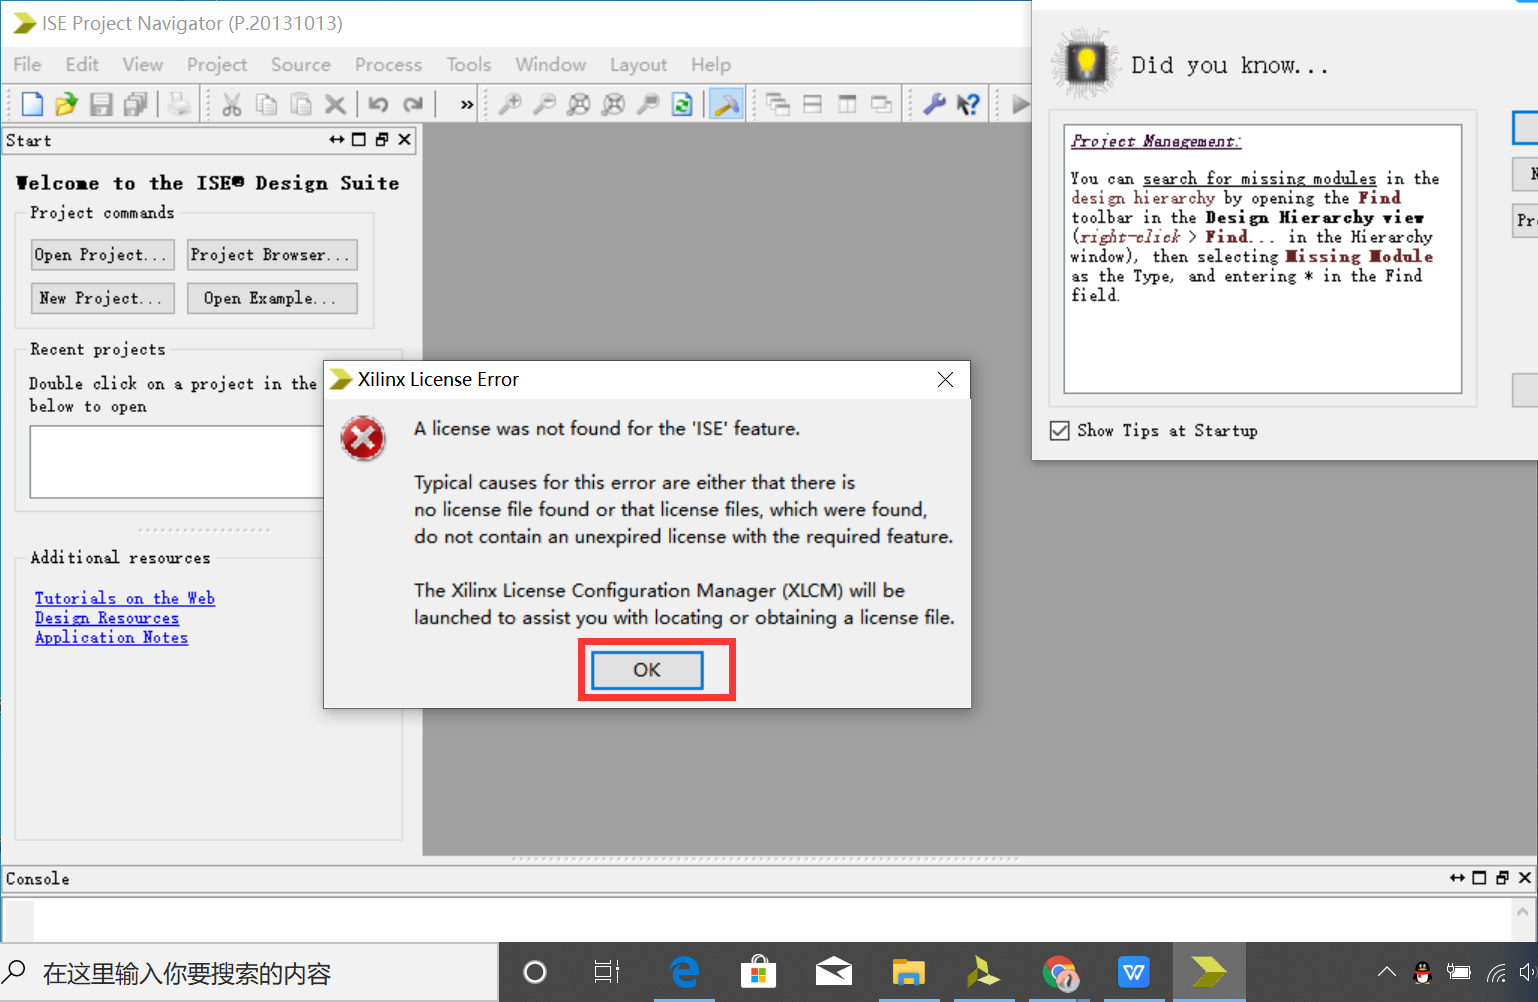Click the Paste toolbar icon

300,104
